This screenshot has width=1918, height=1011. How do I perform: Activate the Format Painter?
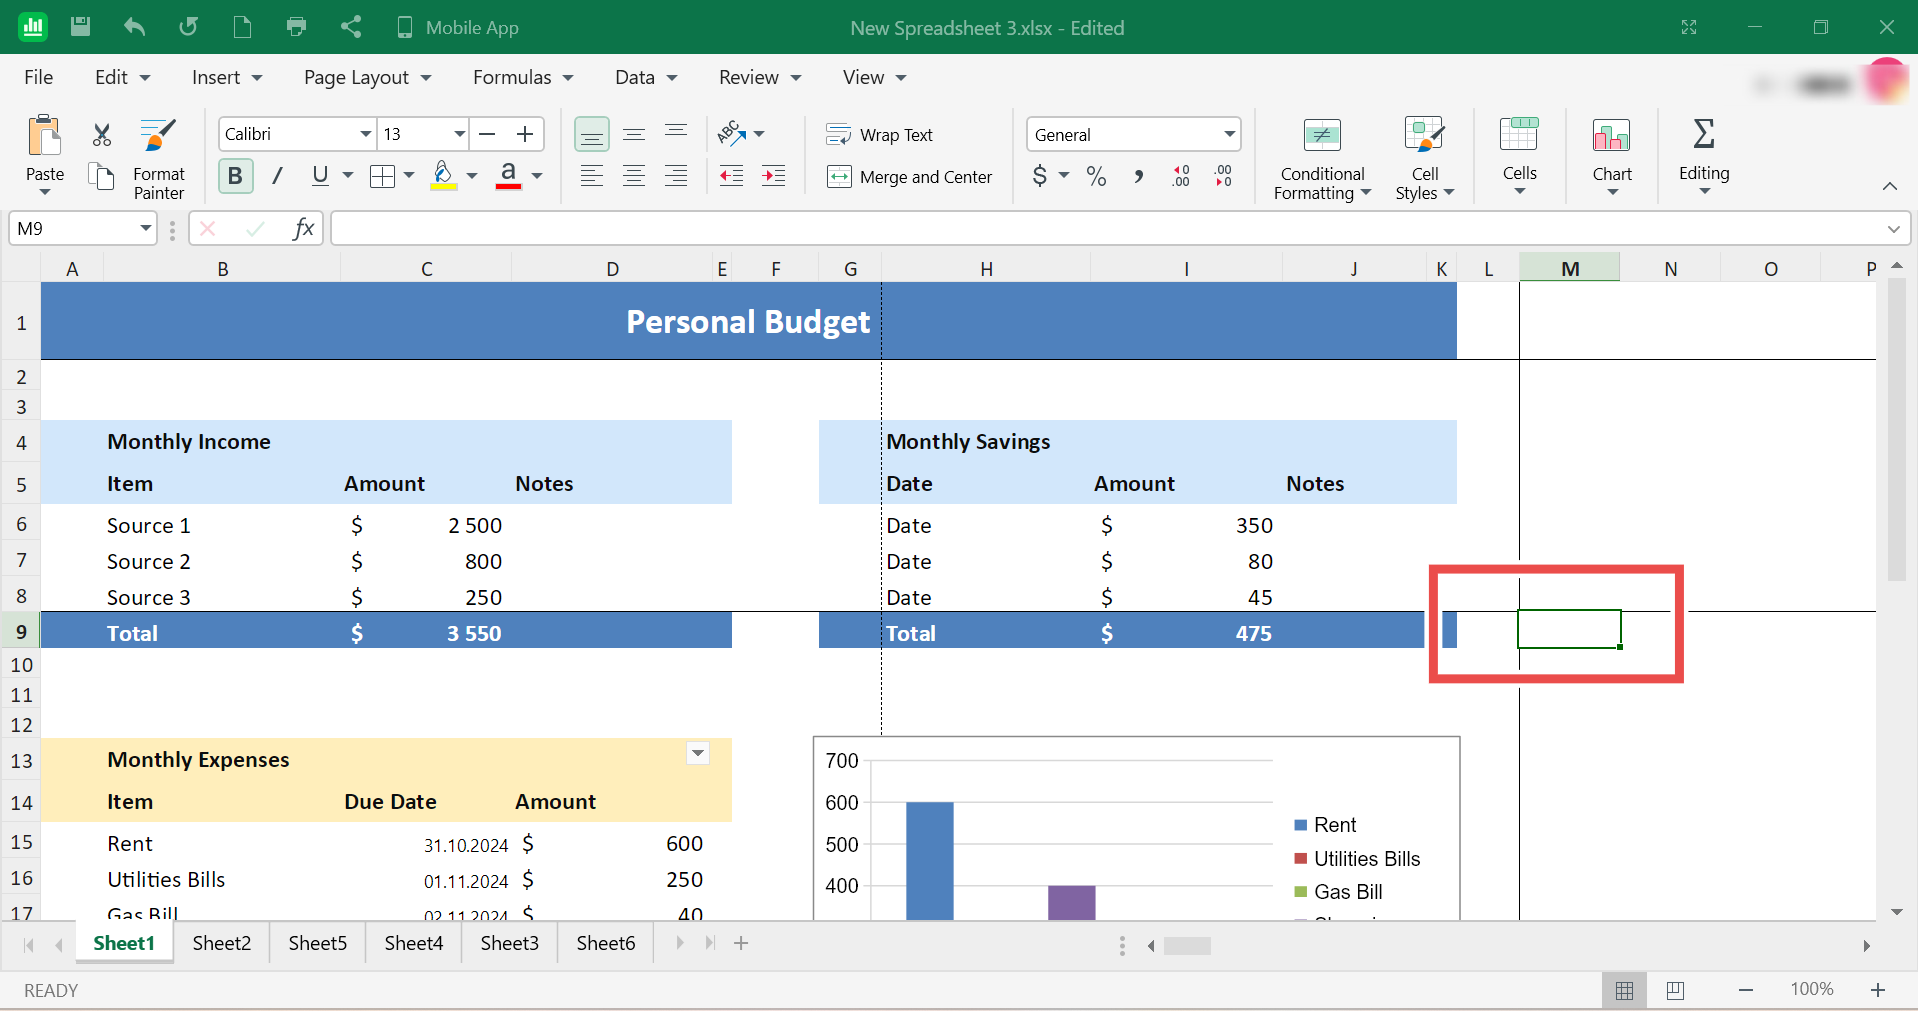pyautogui.click(x=159, y=160)
